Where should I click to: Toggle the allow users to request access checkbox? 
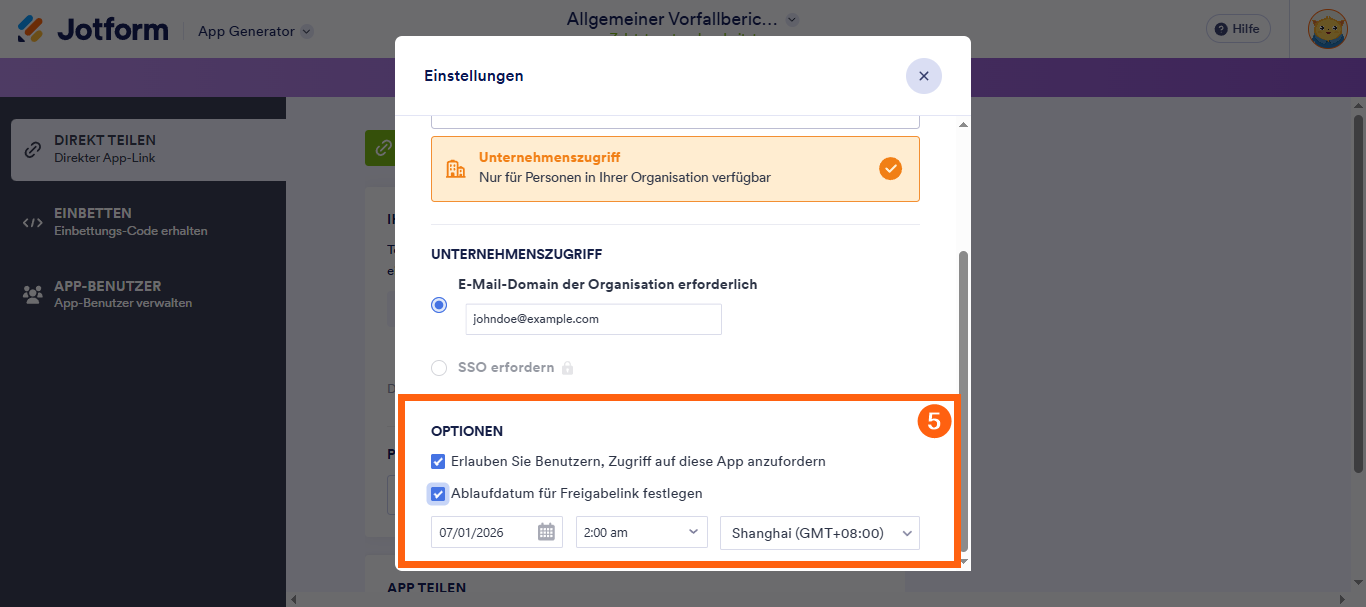point(438,462)
